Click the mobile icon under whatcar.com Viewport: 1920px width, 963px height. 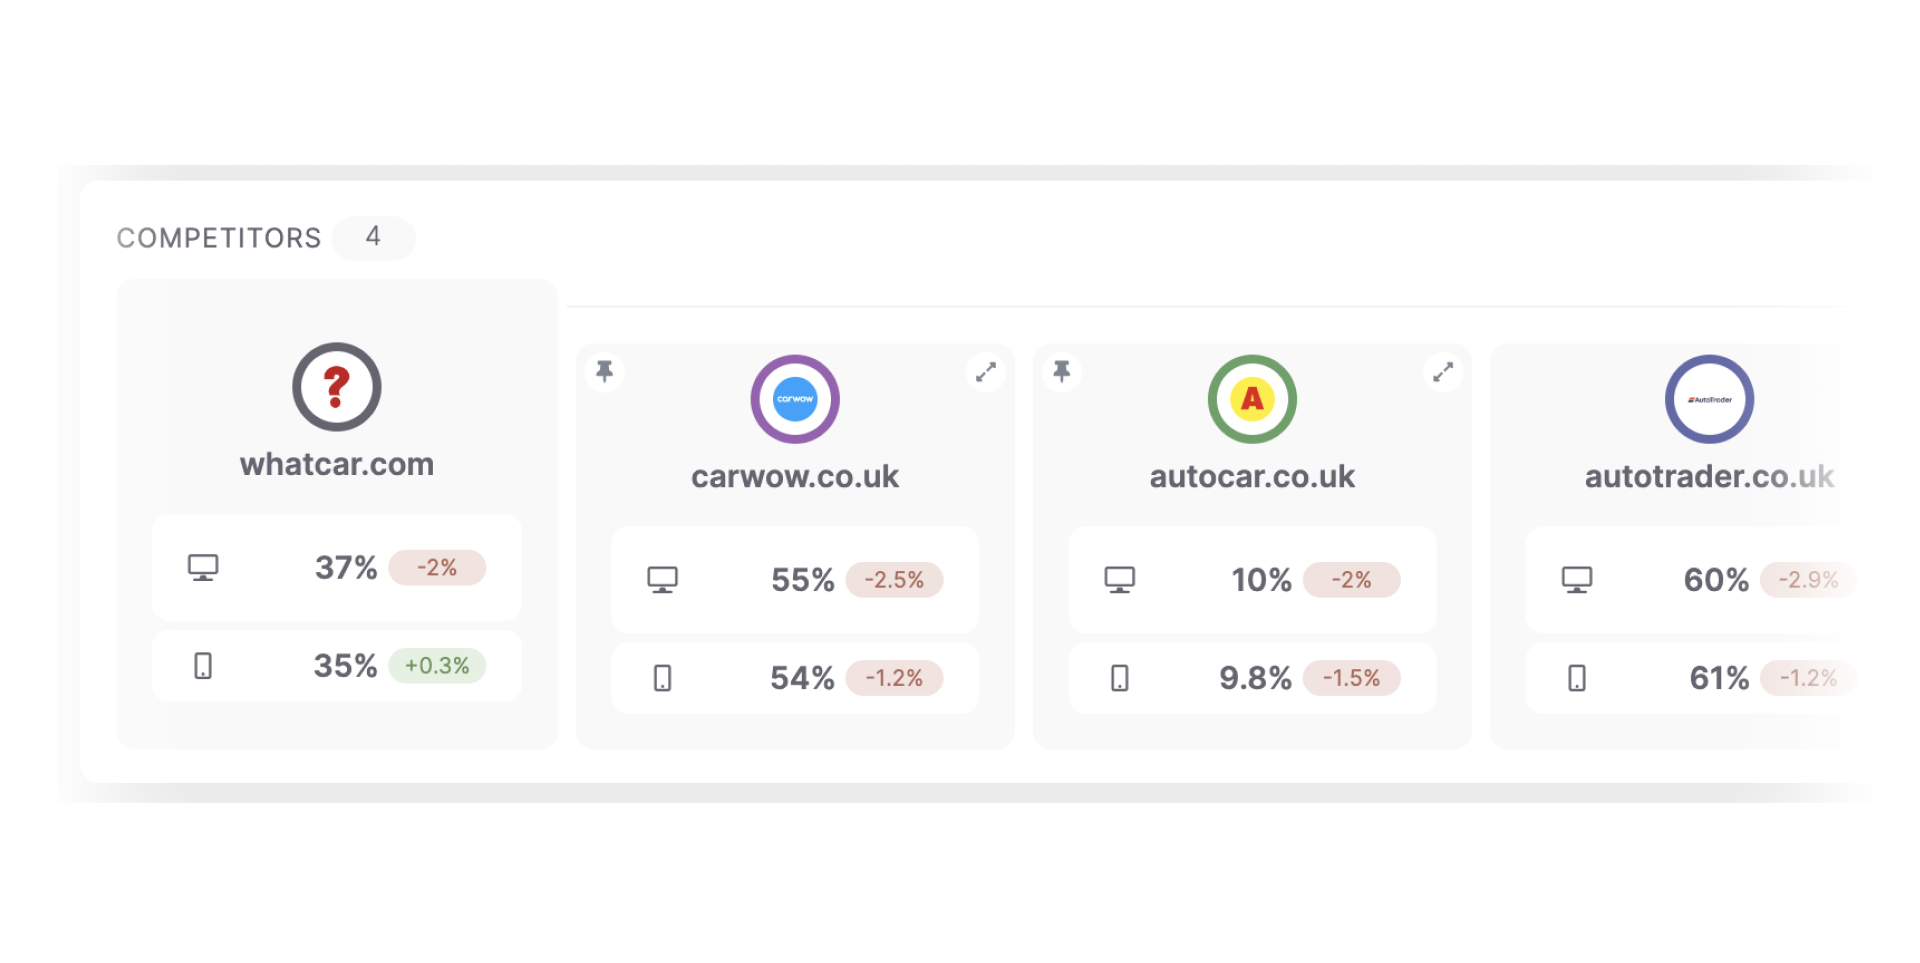(x=203, y=666)
